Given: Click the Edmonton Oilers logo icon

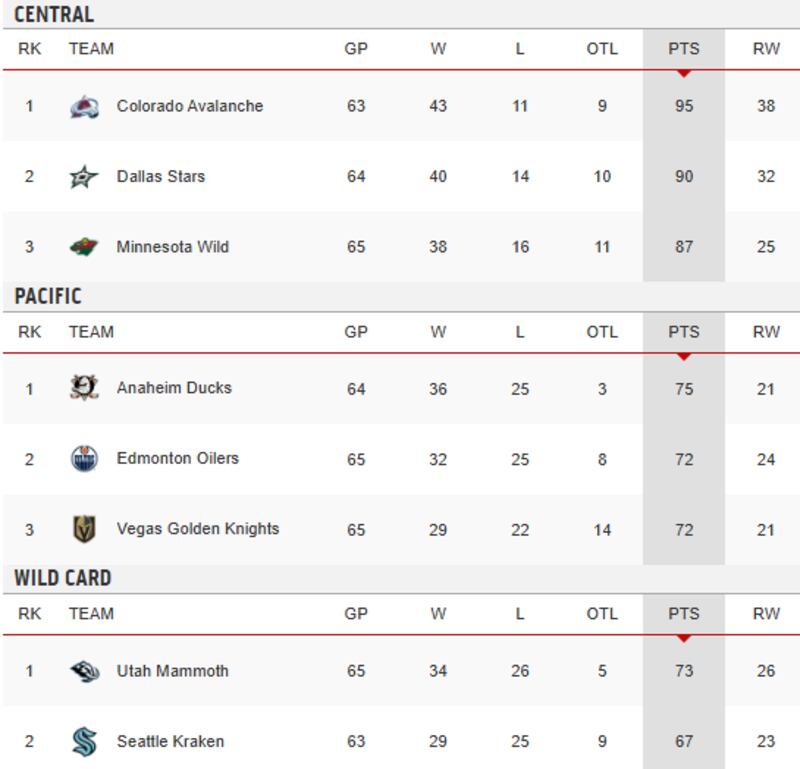Looking at the screenshot, I should pos(85,459).
